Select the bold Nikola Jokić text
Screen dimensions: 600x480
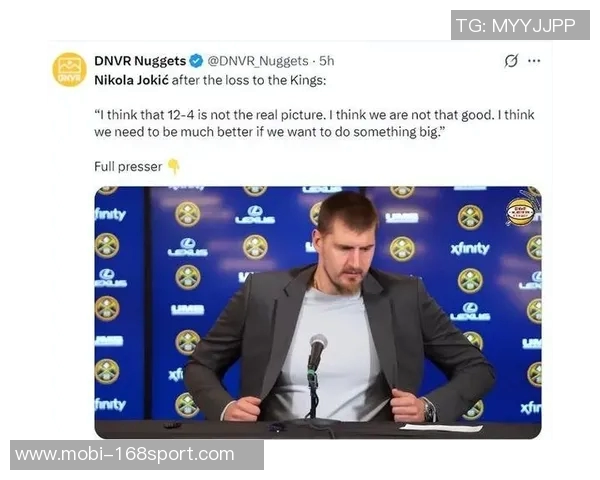pos(131,80)
